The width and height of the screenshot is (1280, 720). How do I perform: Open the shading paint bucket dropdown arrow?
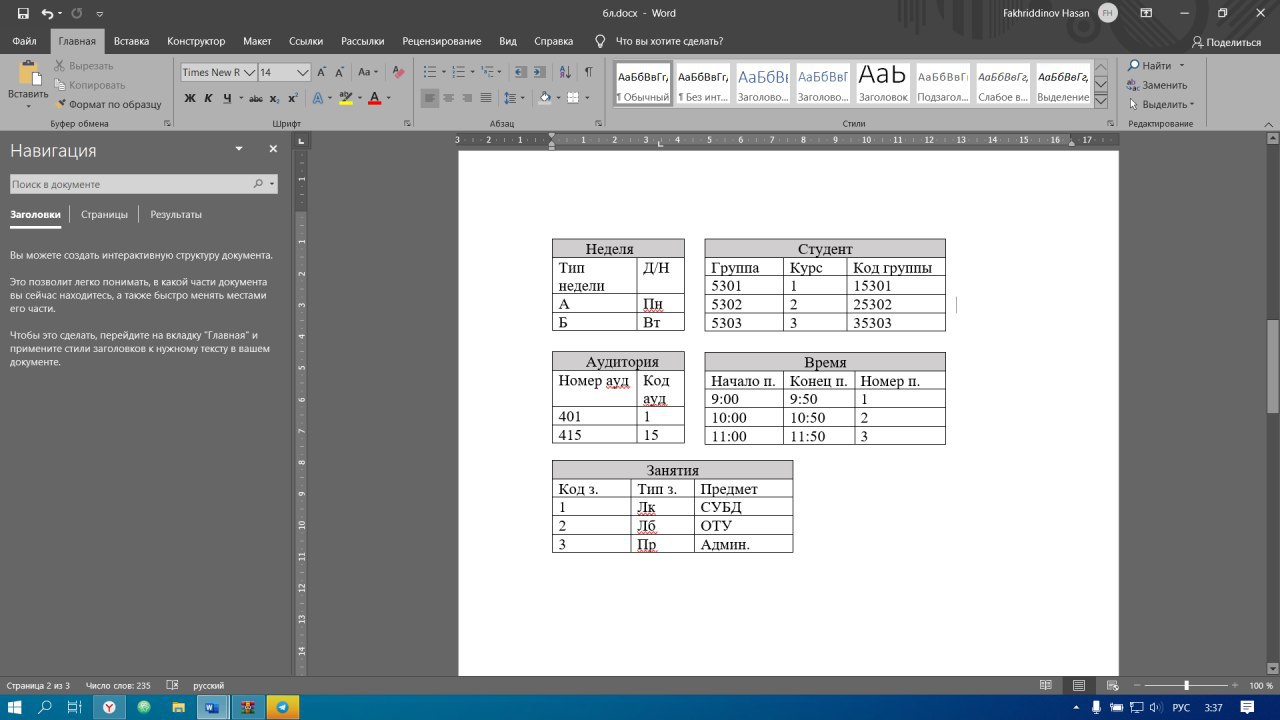point(558,98)
